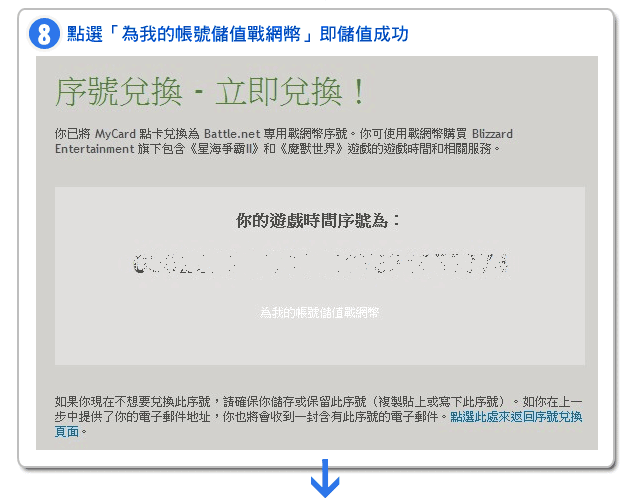635x498 pixels.
Task: Select the blurred game time serial code
Action: 320,264
